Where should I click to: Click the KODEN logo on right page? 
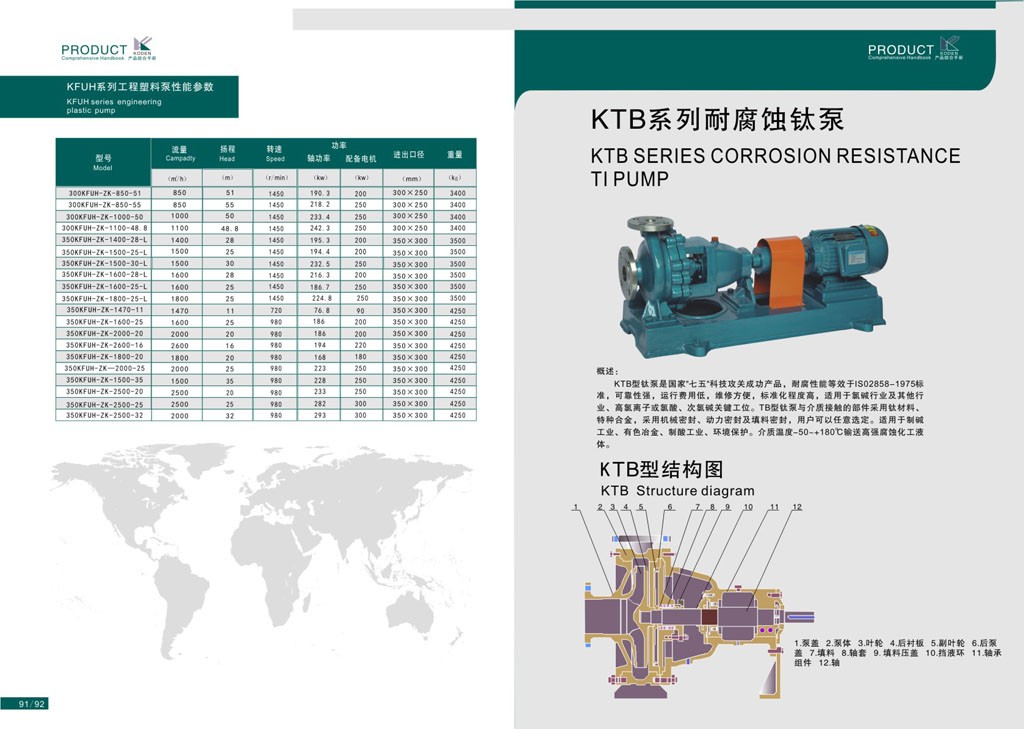[948, 46]
